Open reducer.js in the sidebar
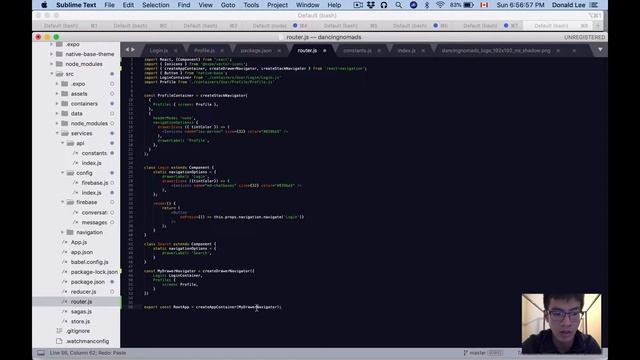 click(83, 292)
